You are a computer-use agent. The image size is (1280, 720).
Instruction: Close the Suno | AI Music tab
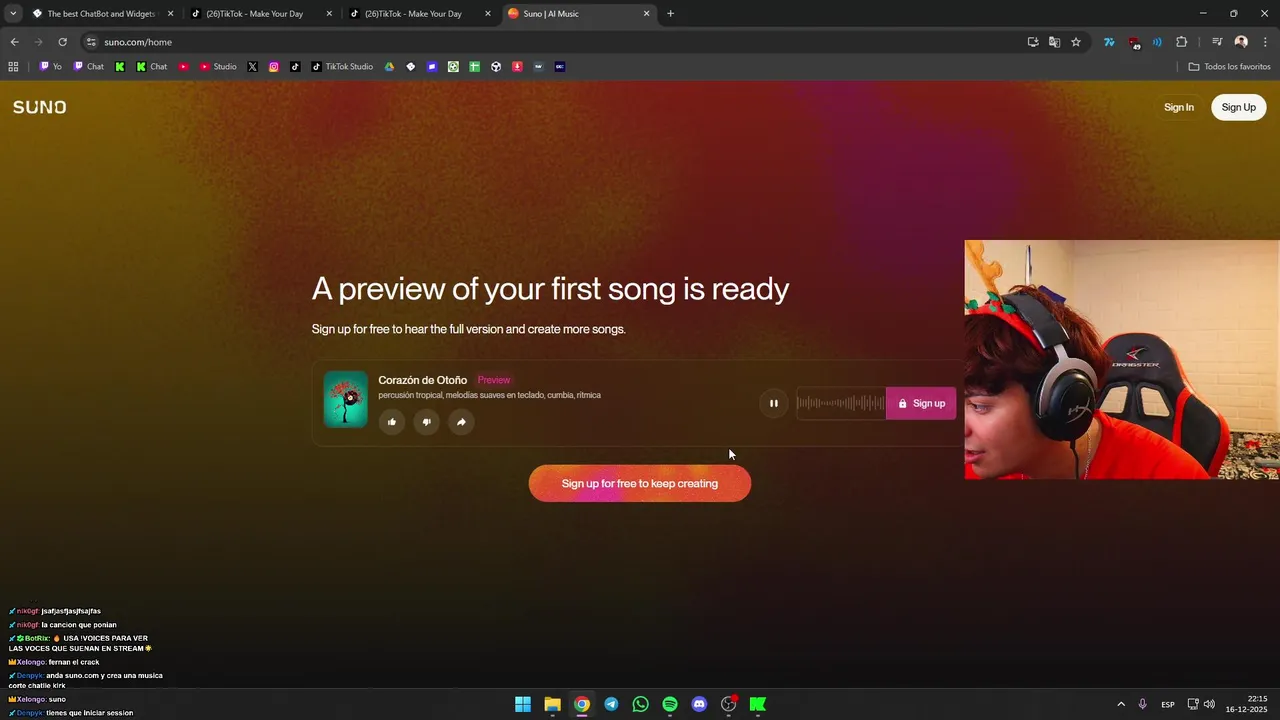(646, 14)
